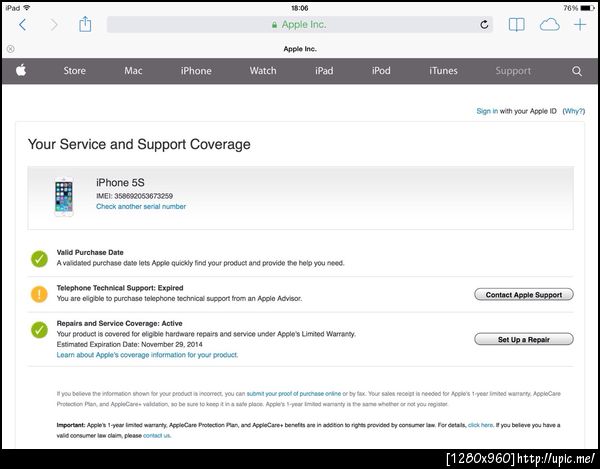
Task: Open the iPhone menu item
Action: [196, 71]
